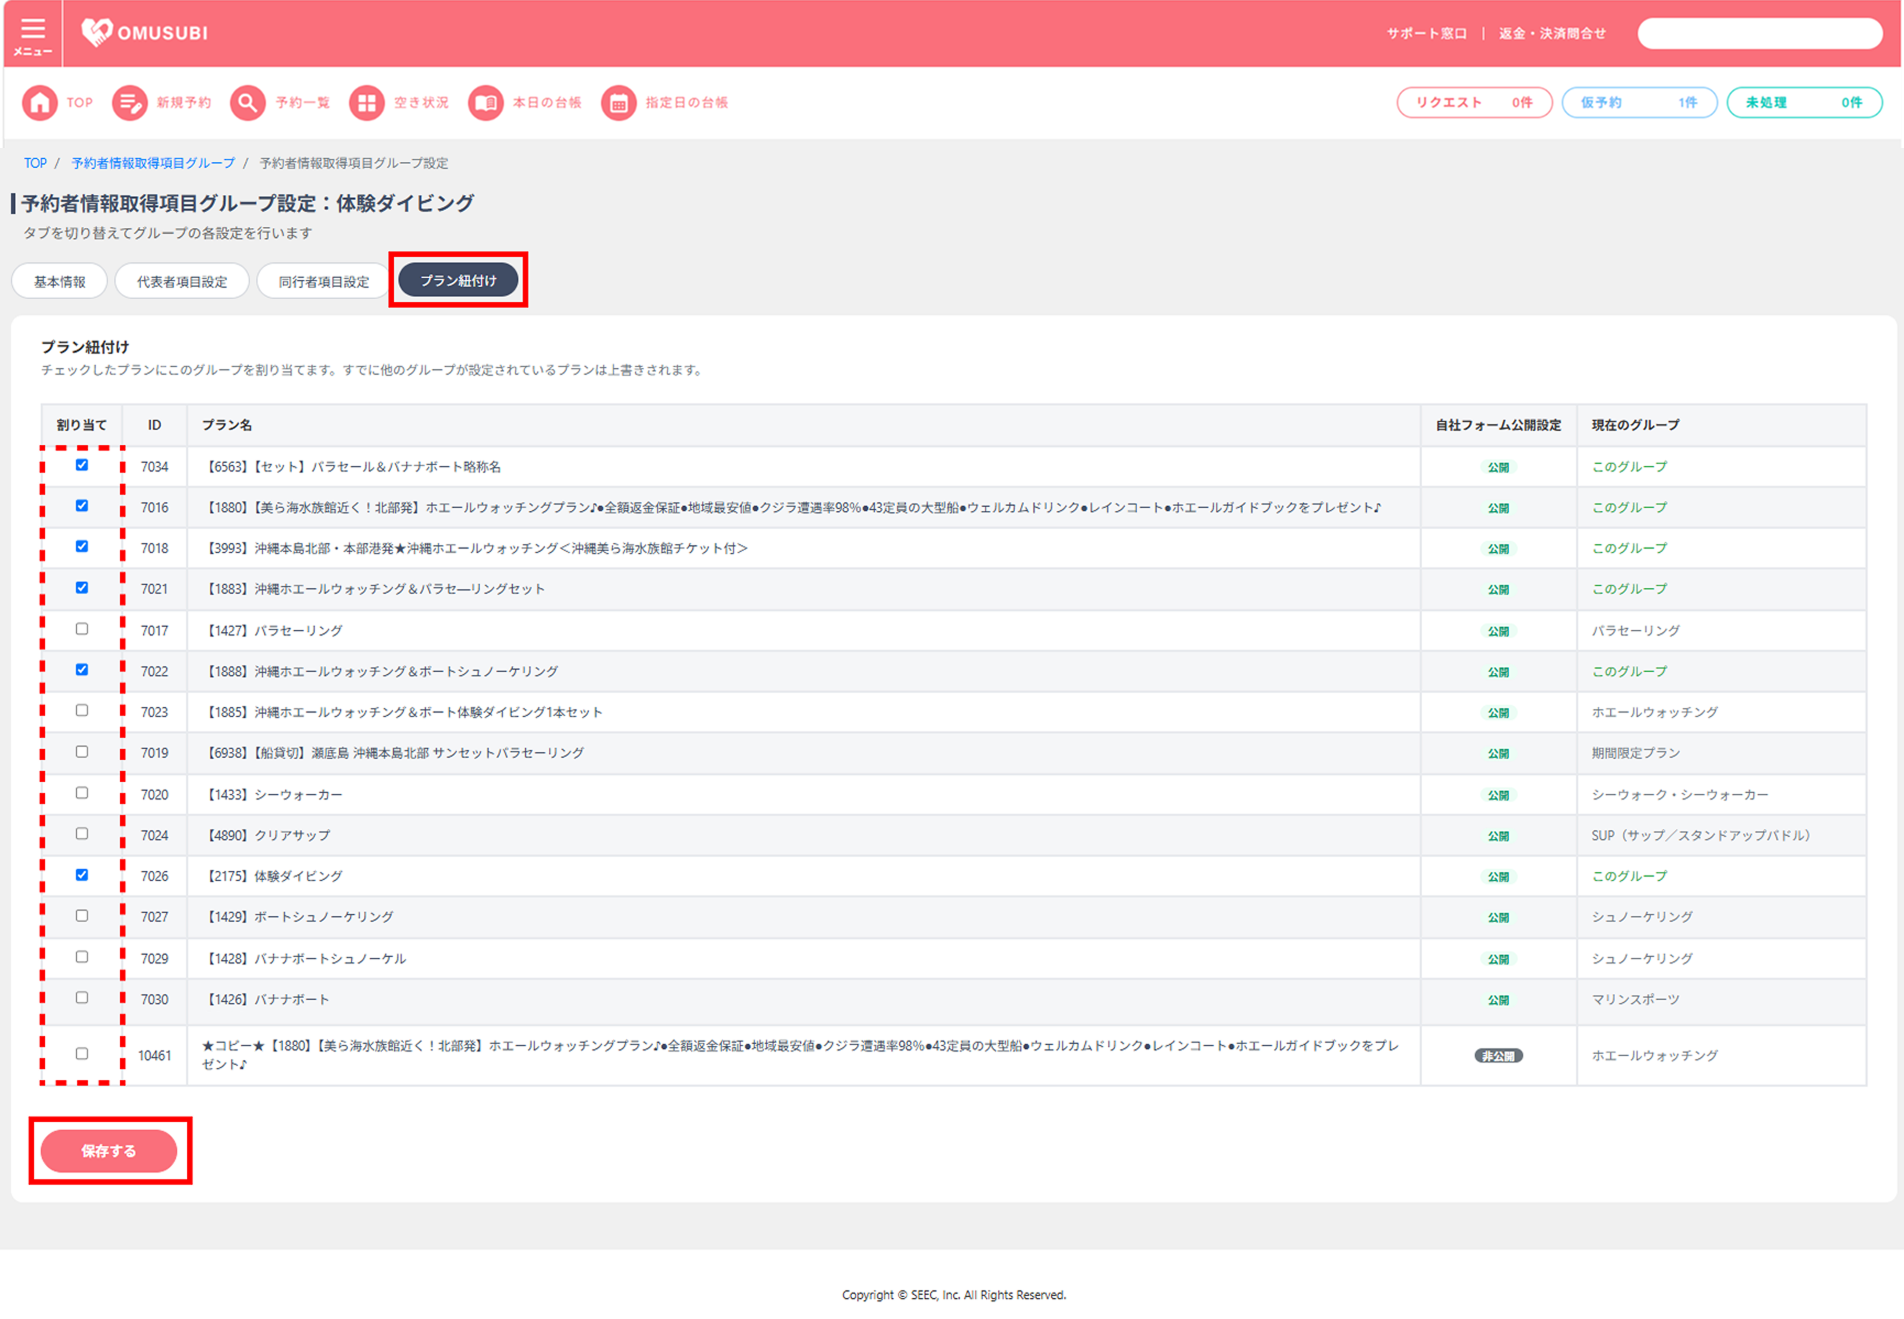Viewport: 1904px width, 1319px height.
Task: Check plan 10461 checkbox
Action: 82,1054
